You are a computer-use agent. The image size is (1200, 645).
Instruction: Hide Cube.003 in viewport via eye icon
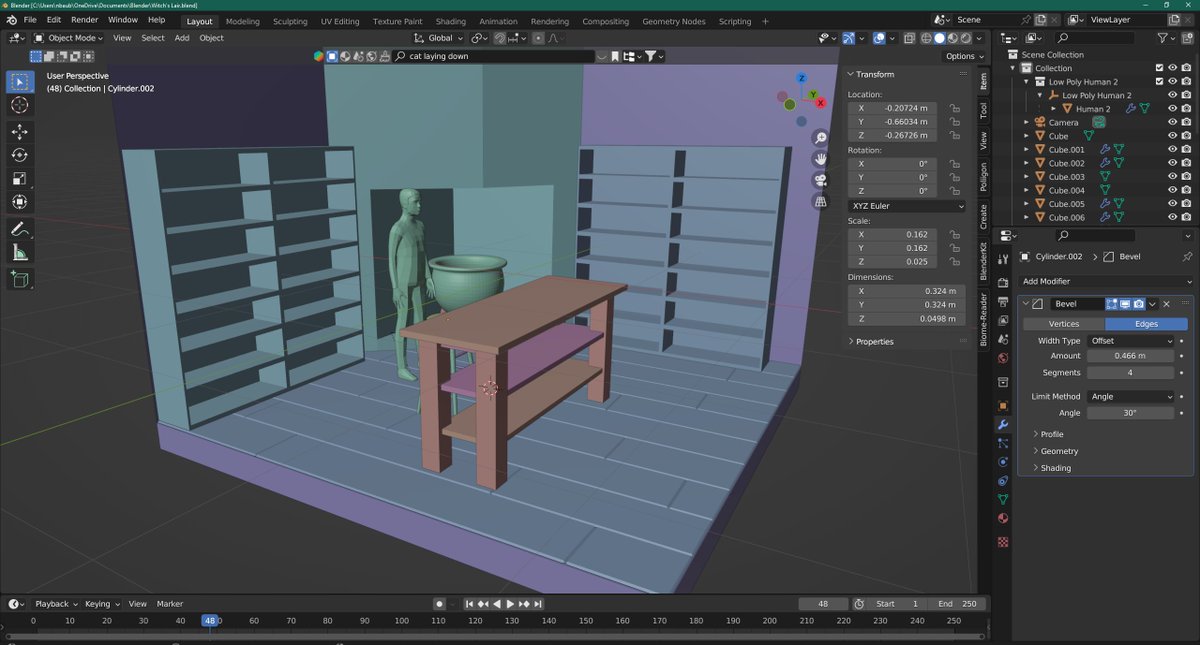point(1173,176)
